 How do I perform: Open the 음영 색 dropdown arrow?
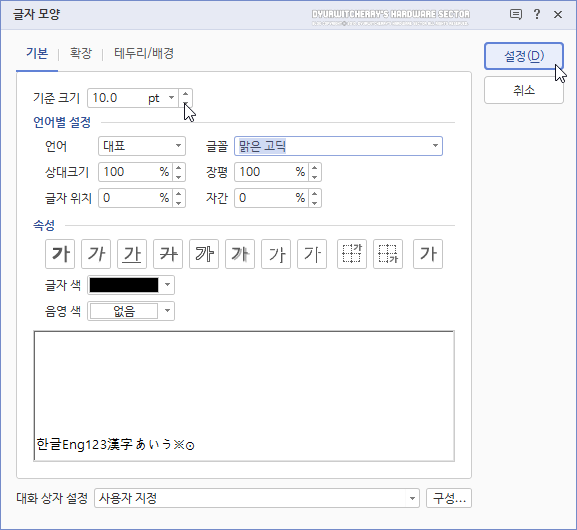click(x=167, y=311)
